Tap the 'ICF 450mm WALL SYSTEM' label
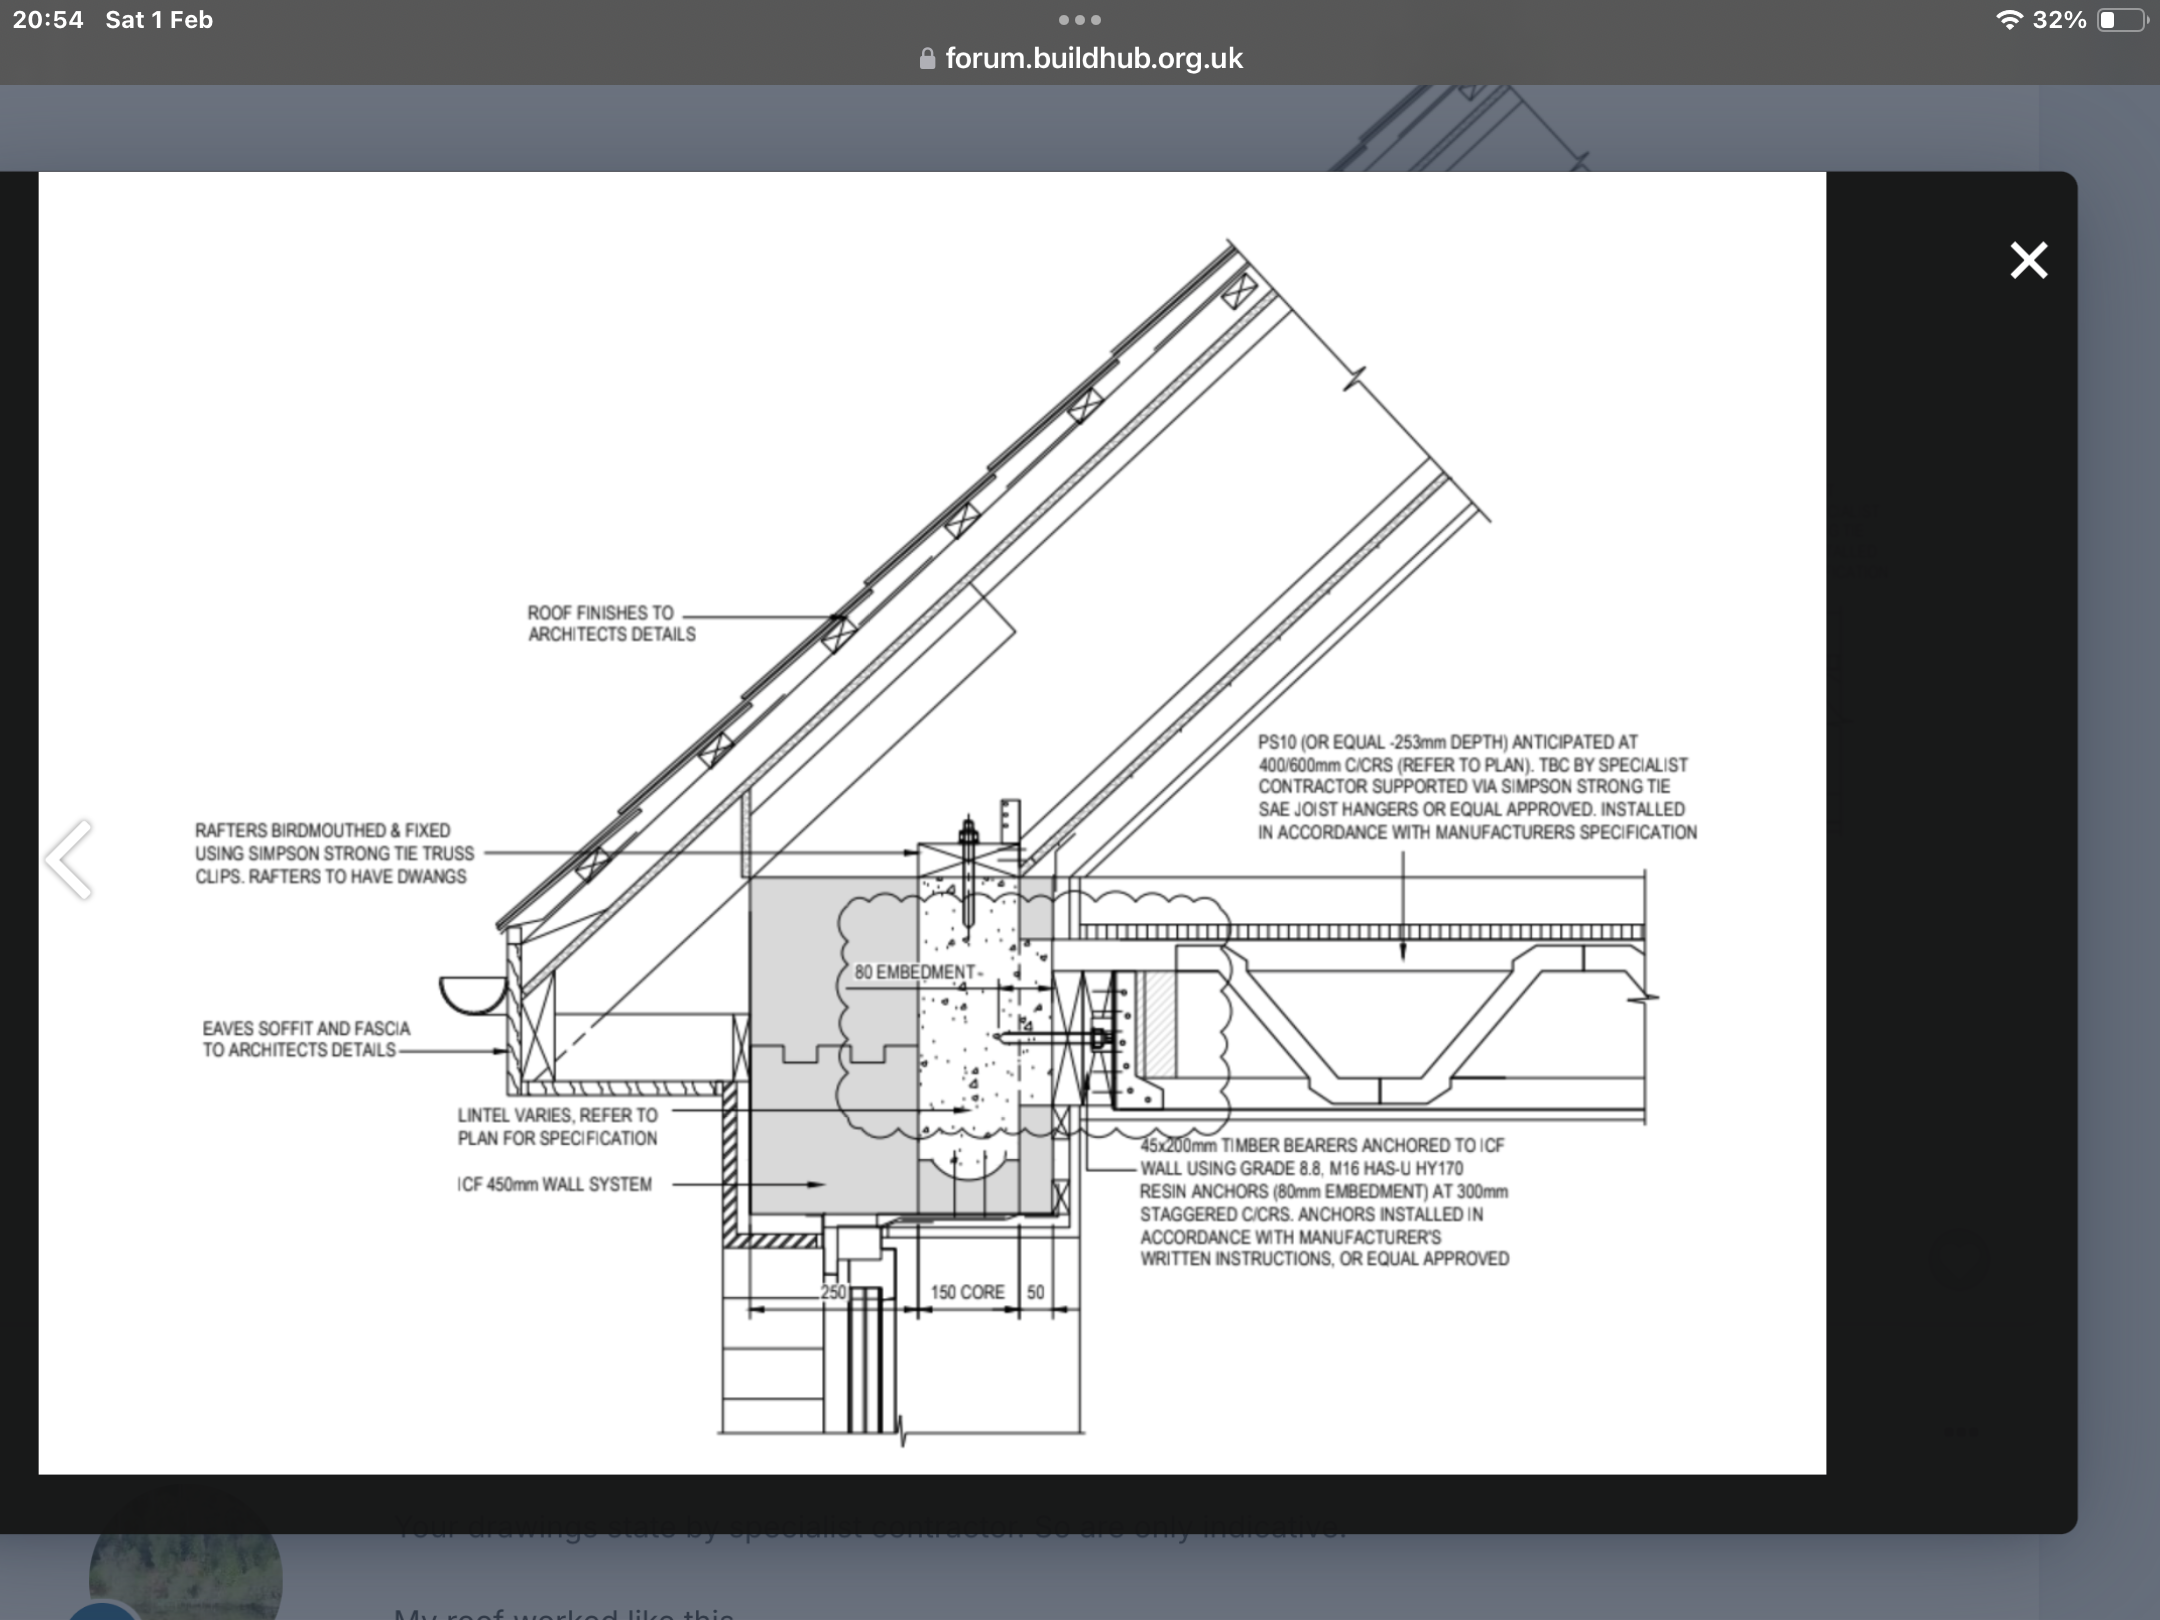The width and height of the screenshot is (2160, 1620). pos(555,1184)
